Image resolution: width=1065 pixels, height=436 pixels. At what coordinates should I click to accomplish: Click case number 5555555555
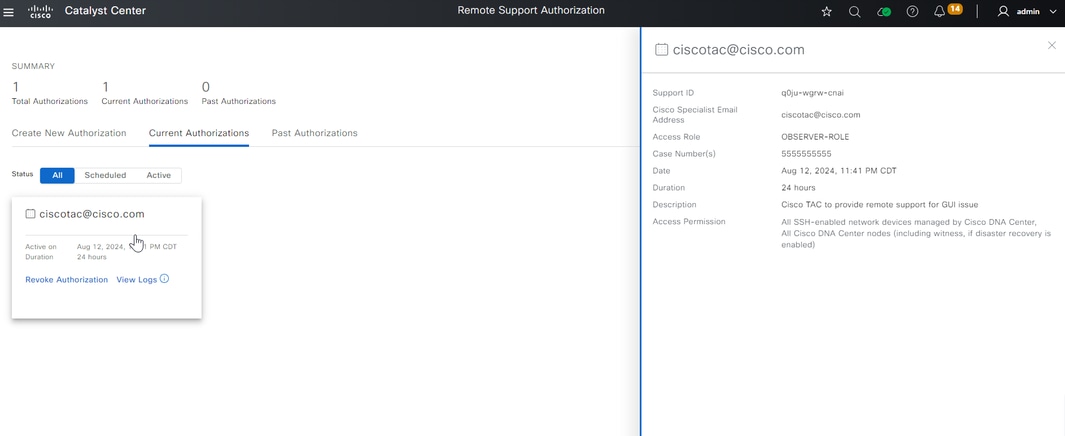click(x=806, y=154)
